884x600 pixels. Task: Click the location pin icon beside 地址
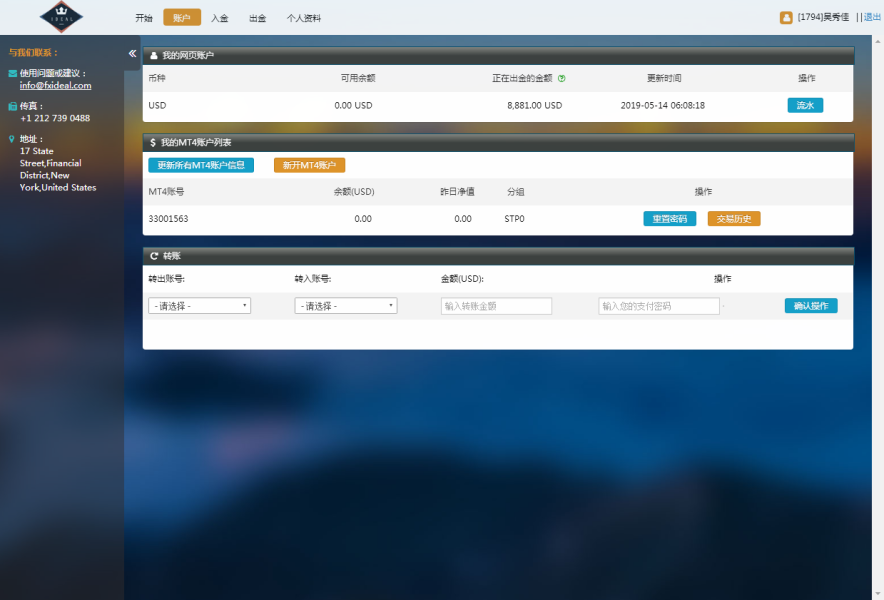(12, 139)
